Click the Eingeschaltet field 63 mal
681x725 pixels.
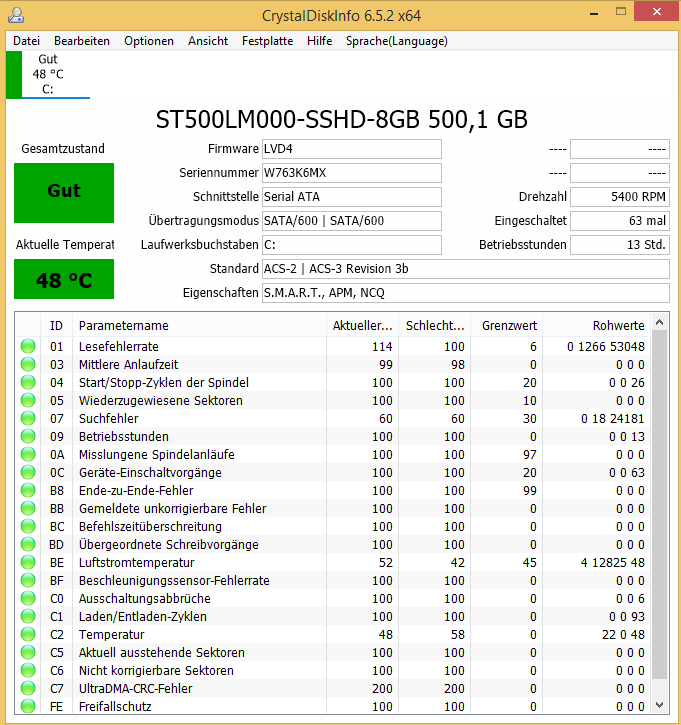pyautogui.click(x=620, y=221)
